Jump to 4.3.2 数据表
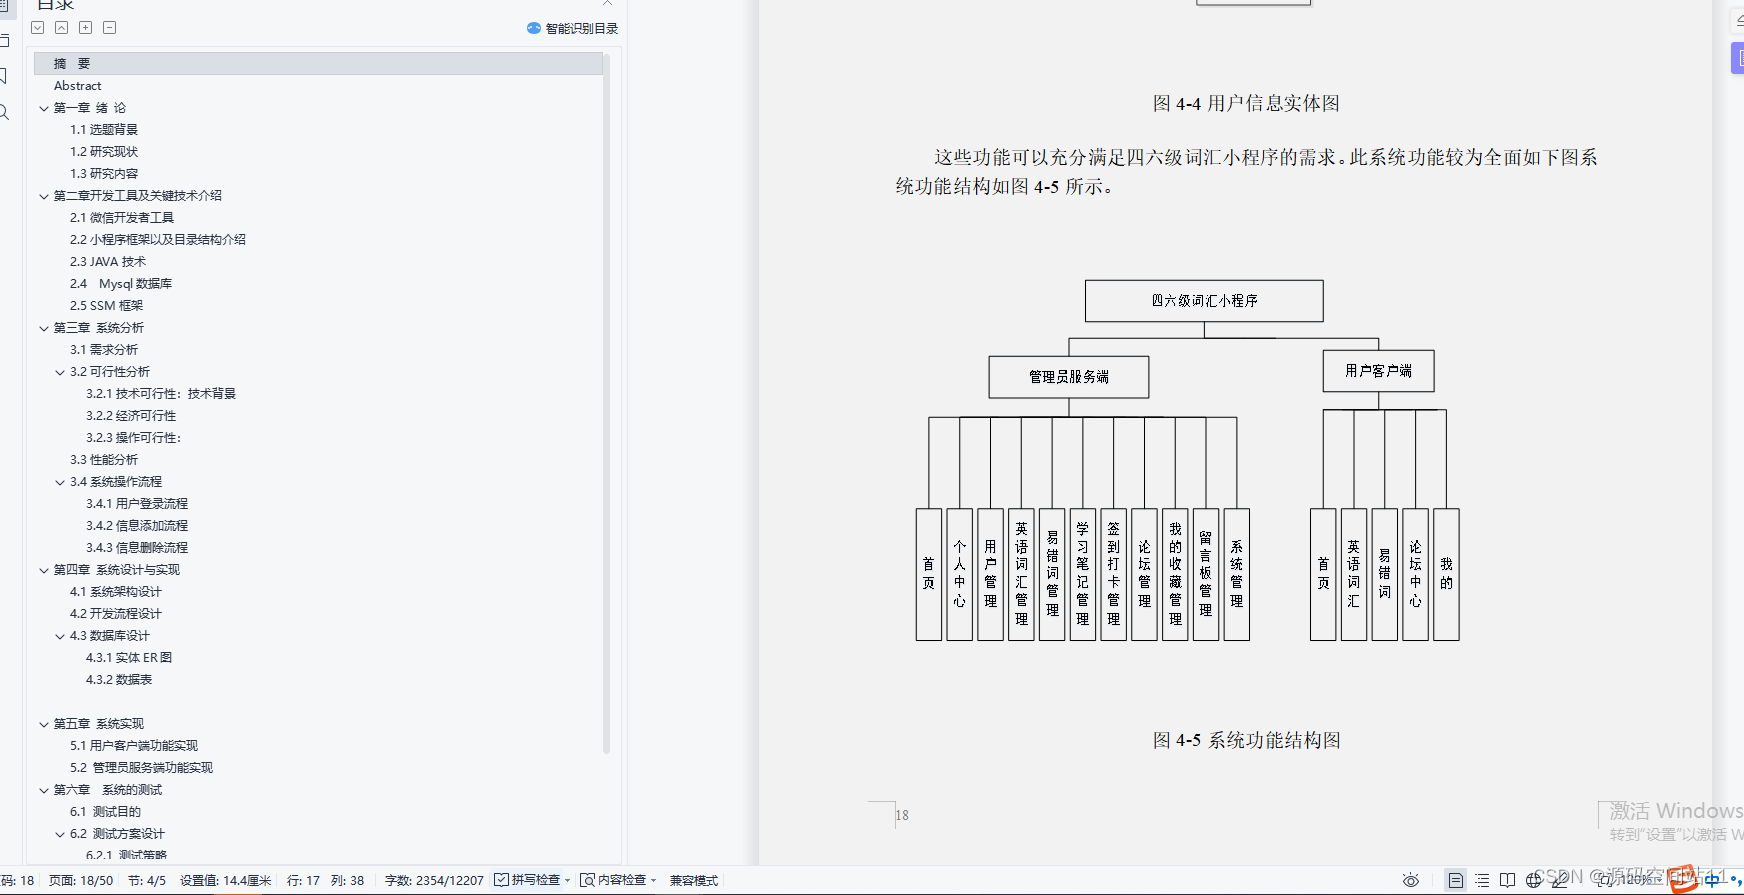Image resolution: width=1744 pixels, height=895 pixels. 119,680
